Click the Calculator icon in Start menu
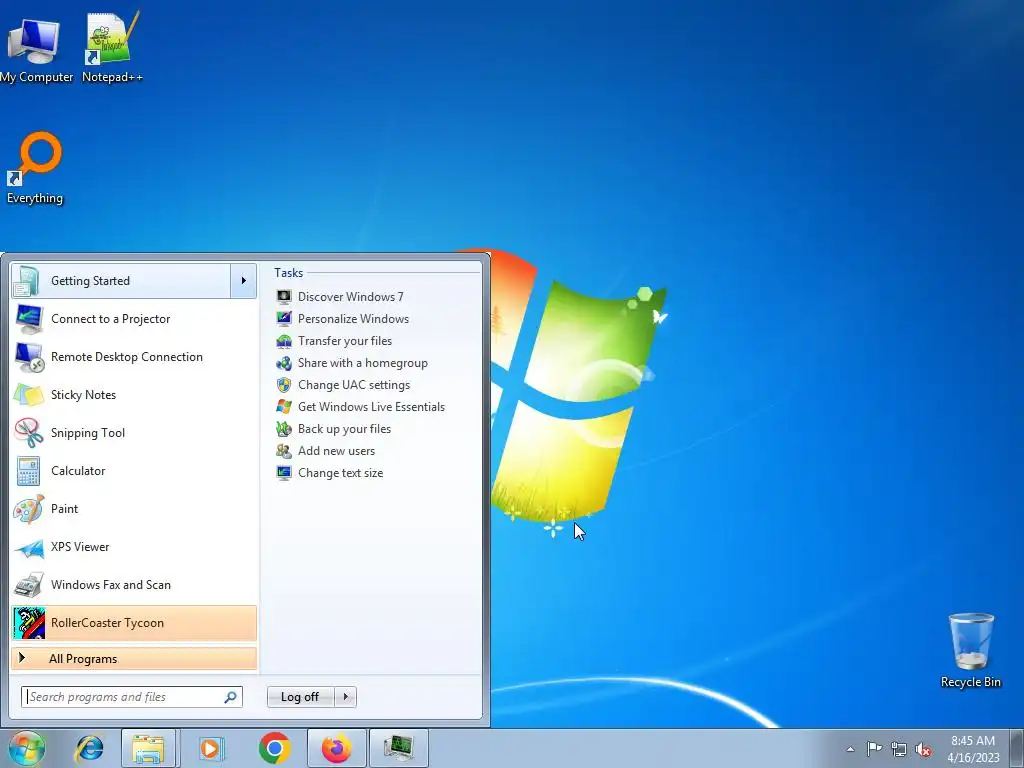 point(29,471)
